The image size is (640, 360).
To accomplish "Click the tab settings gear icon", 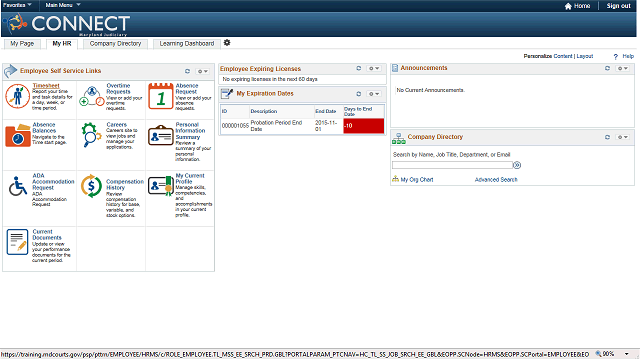I will tap(227, 43).
